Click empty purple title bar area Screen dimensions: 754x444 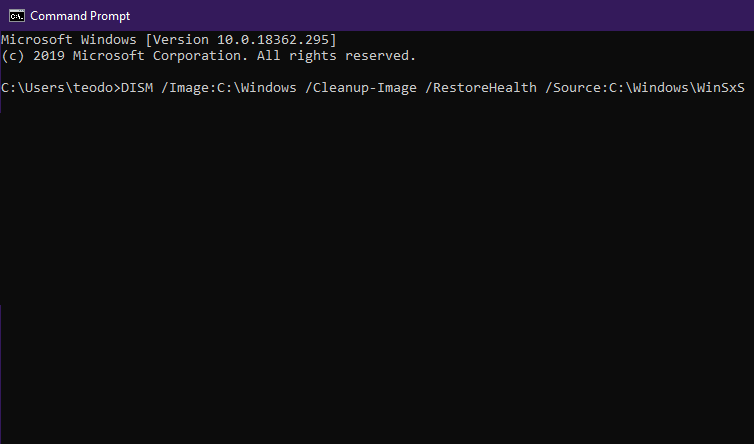[x=433, y=15]
